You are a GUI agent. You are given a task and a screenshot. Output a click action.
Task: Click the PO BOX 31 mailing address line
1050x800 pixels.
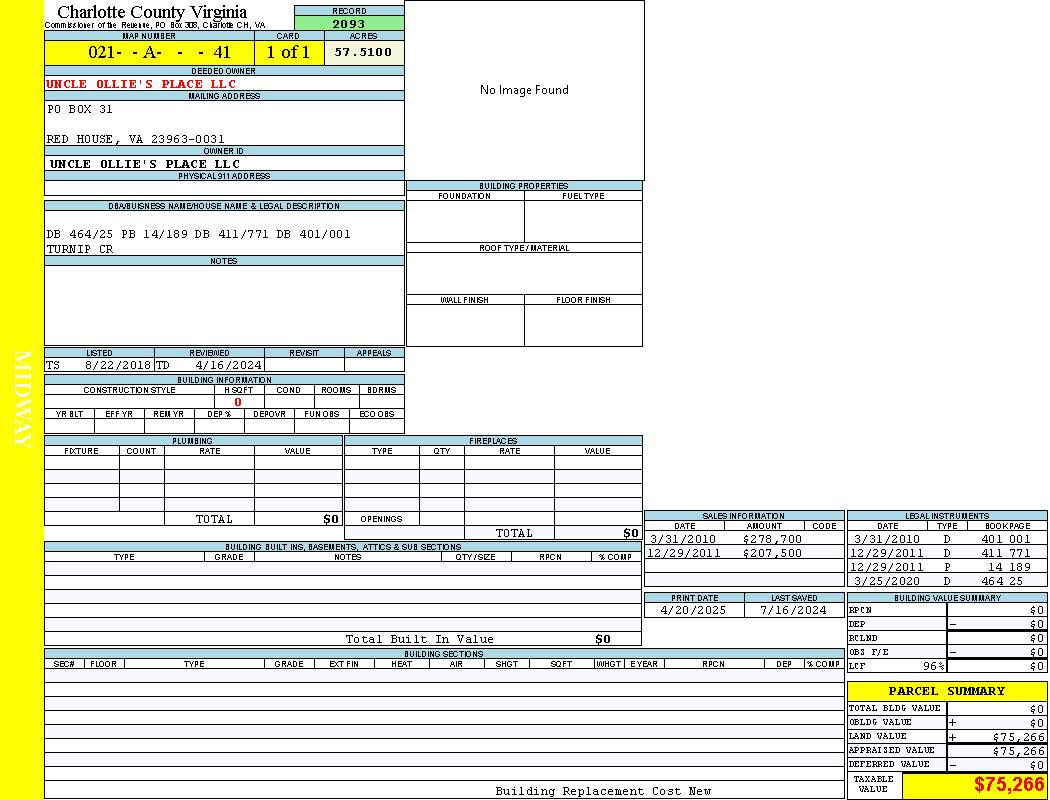point(80,109)
